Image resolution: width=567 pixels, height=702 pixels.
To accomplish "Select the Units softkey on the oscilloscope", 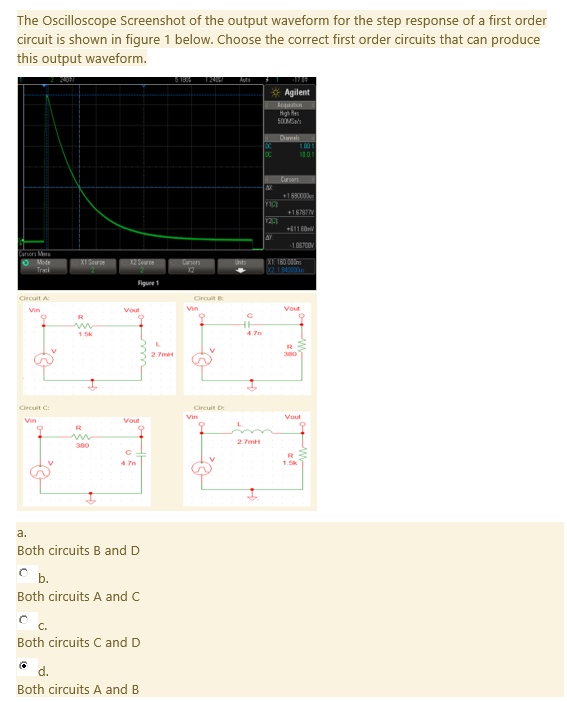I will point(241,266).
